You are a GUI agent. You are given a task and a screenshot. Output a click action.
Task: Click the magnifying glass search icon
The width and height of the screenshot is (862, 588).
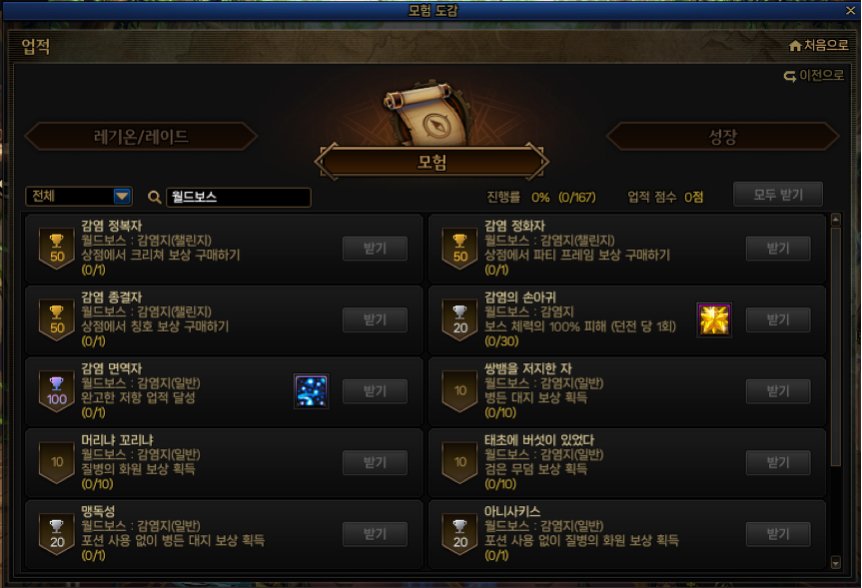pos(154,197)
